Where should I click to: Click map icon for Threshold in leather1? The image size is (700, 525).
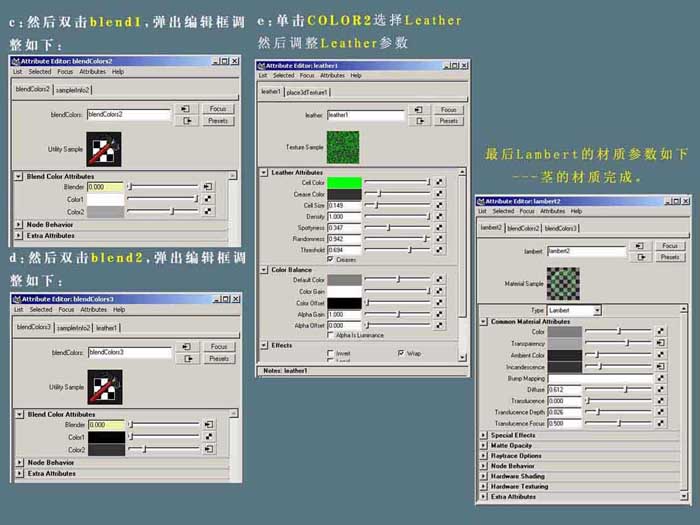pyautogui.click(x=439, y=250)
